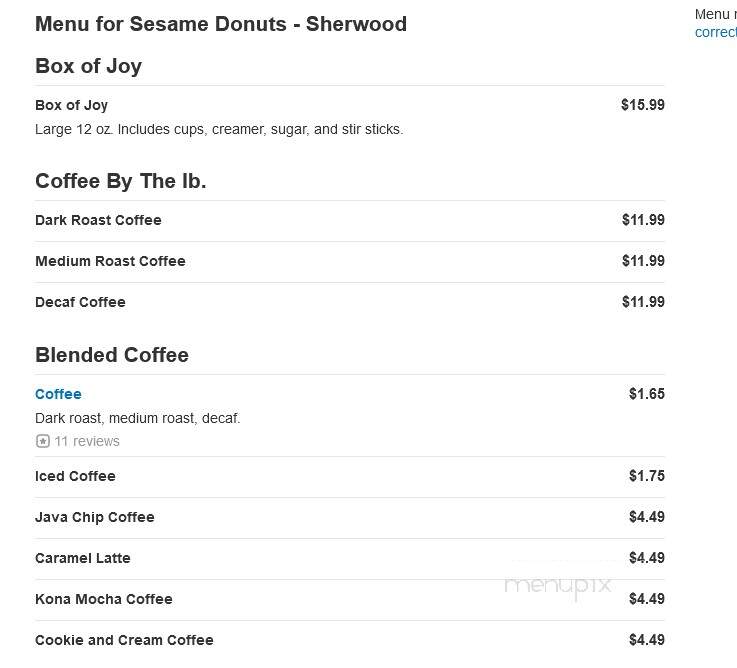
Task: Click the Kona Mocha Coffee item
Action: pyautogui.click(x=104, y=599)
